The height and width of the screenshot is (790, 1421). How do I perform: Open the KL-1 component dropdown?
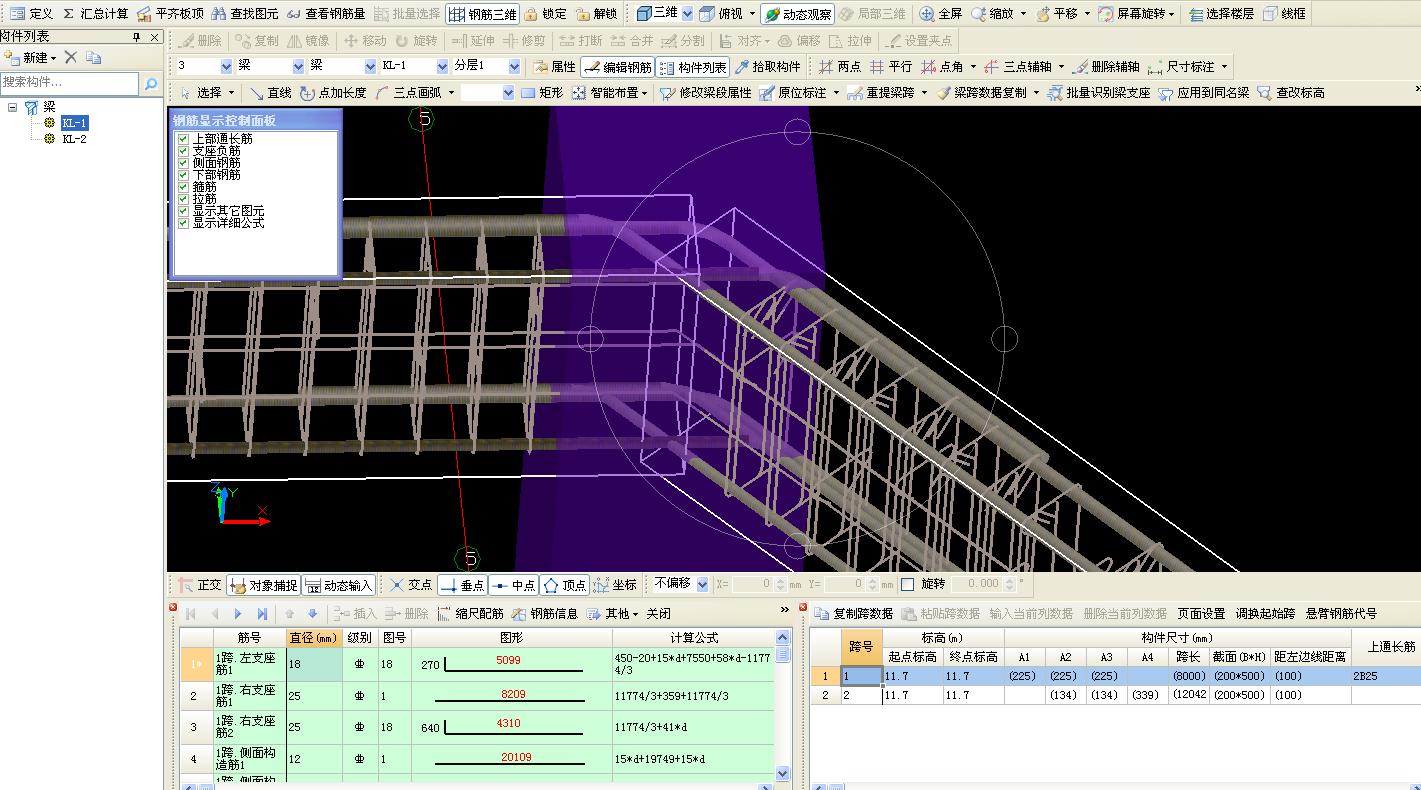441,66
